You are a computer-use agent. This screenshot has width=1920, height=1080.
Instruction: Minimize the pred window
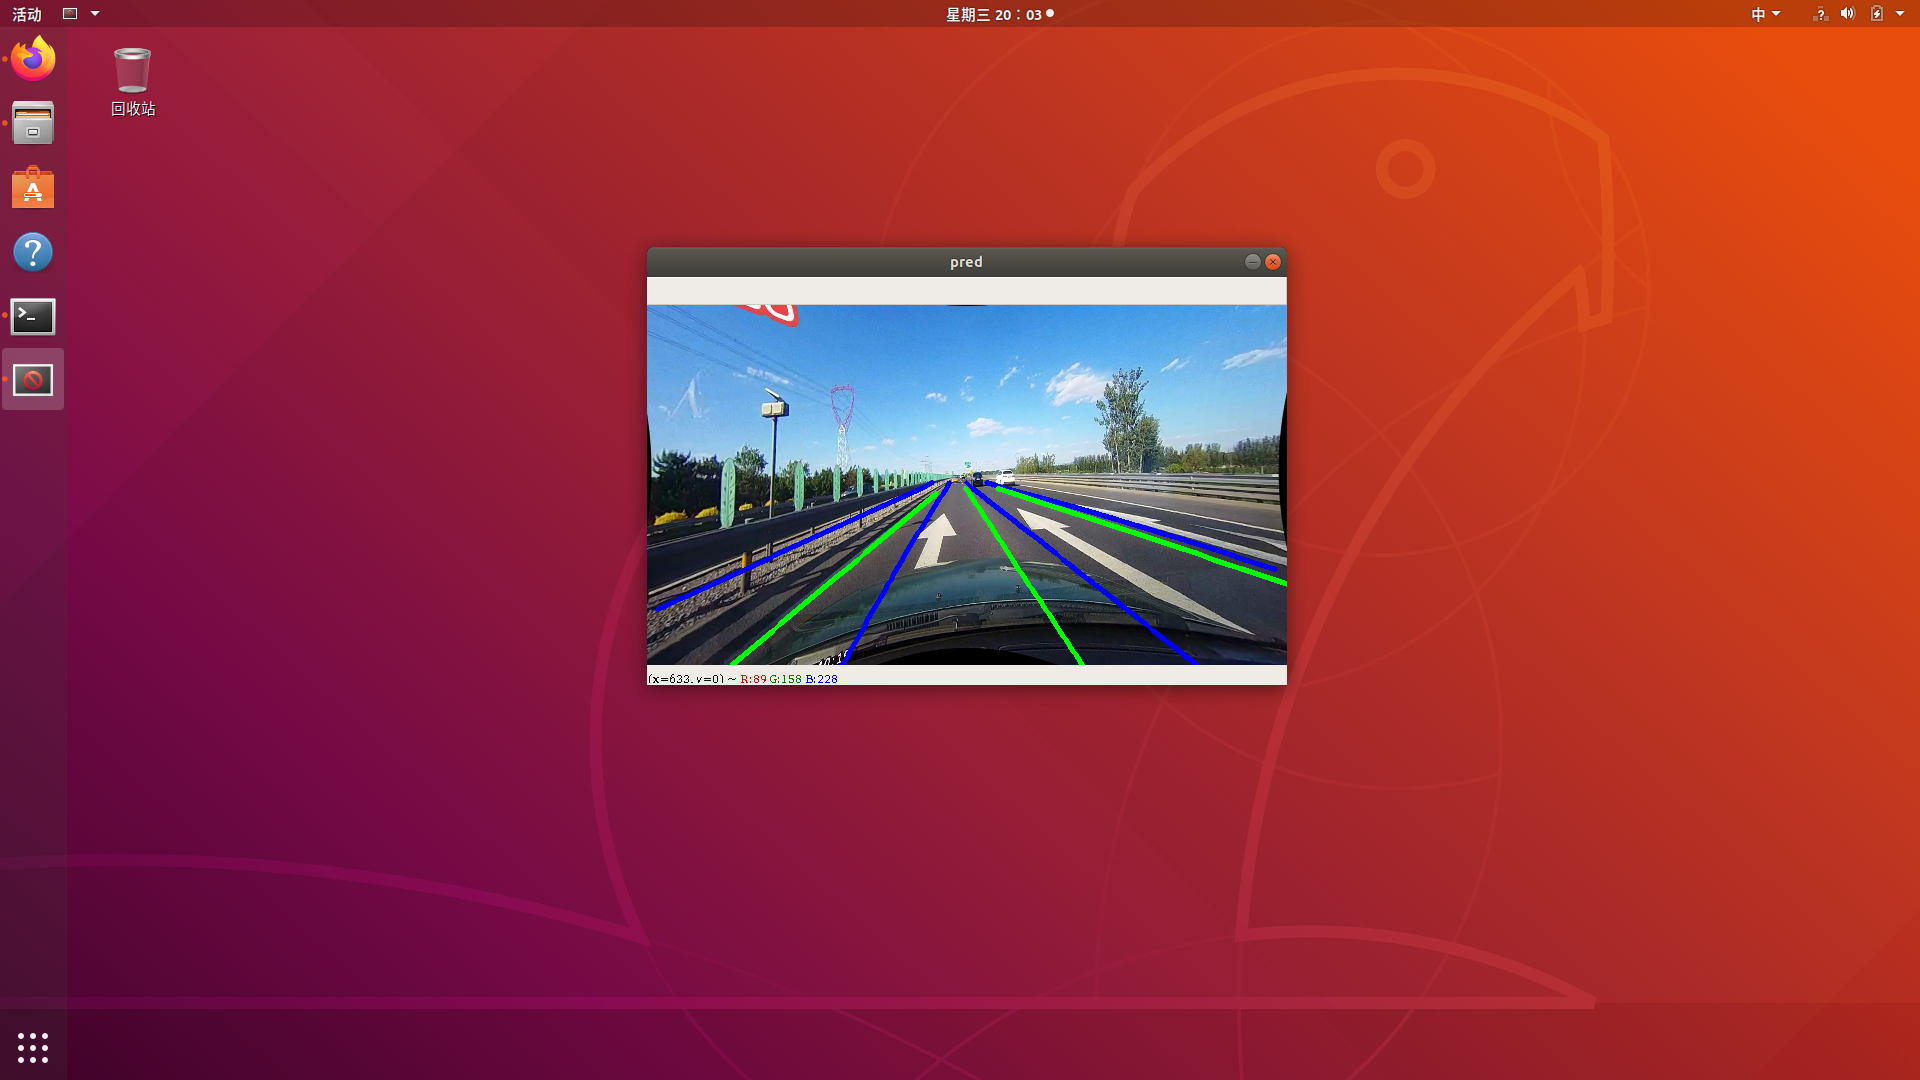pyautogui.click(x=1252, y=262)
